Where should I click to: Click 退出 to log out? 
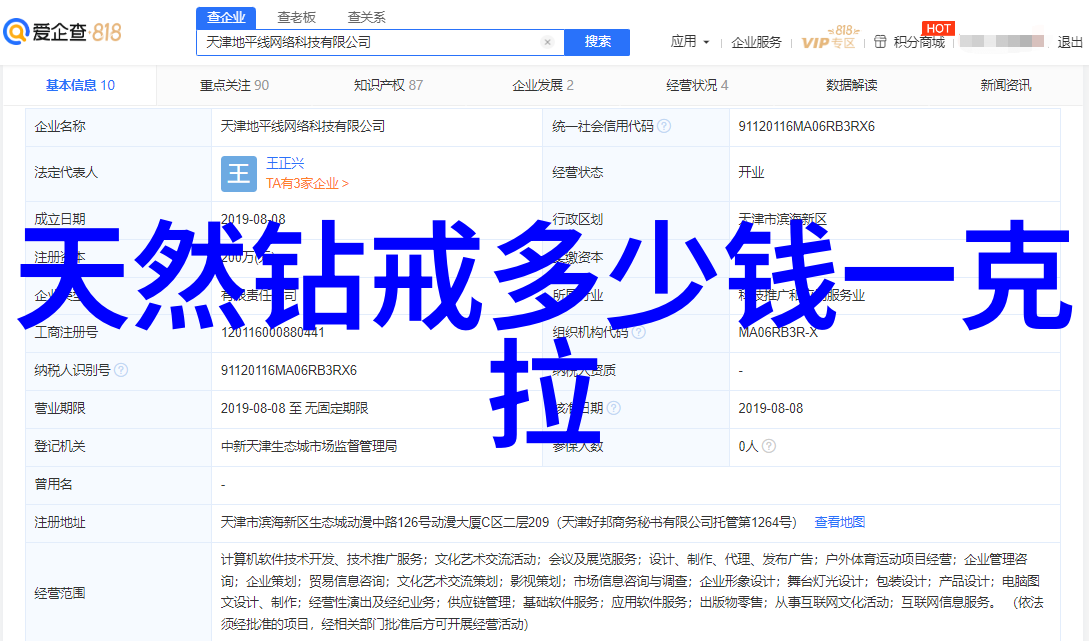(x=1070, y=42)
